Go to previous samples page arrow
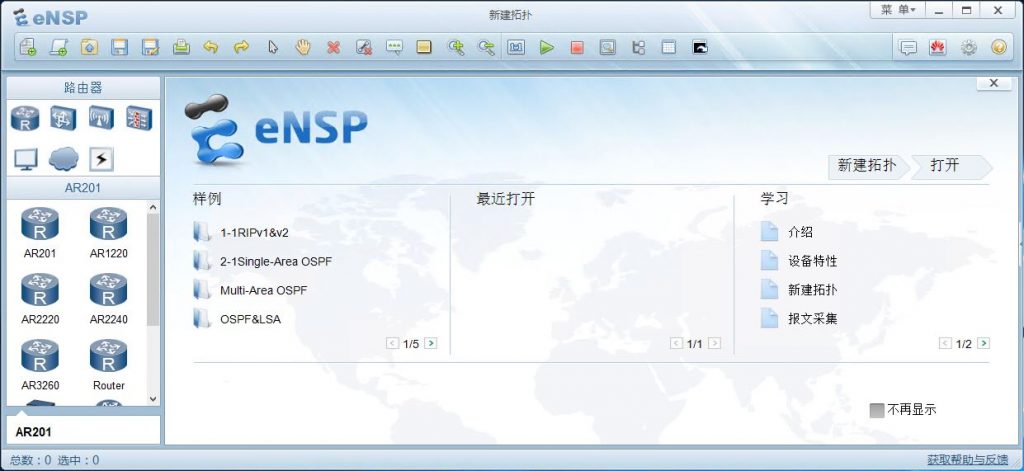The width and height of the screenshot is (1024, 471). 392,343
